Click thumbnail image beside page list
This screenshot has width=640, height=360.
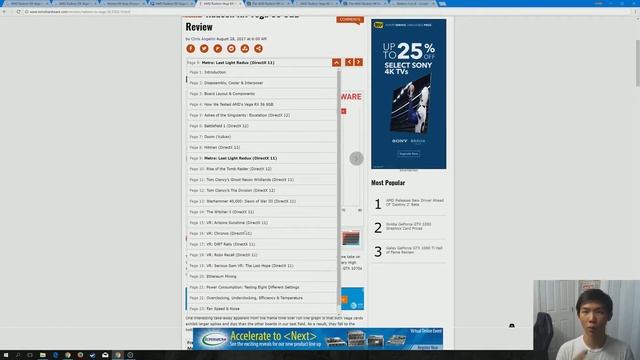tap(351, 238)
